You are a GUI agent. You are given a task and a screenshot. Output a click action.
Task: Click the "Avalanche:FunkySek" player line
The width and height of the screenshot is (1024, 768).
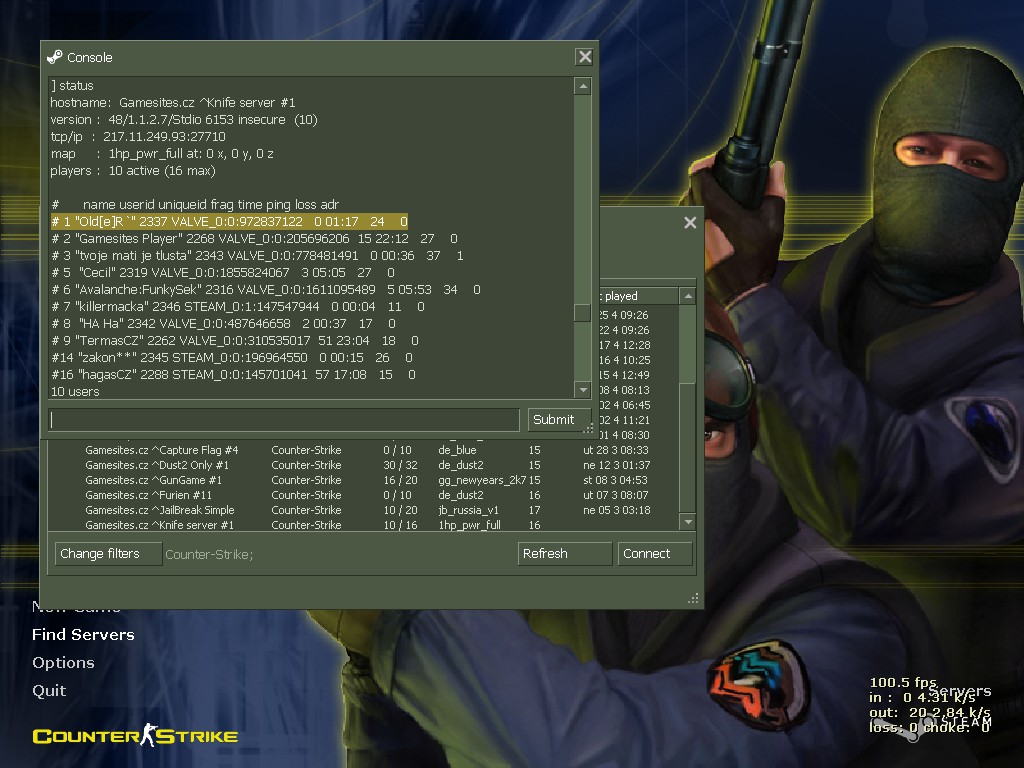click(x=266, y=289)
